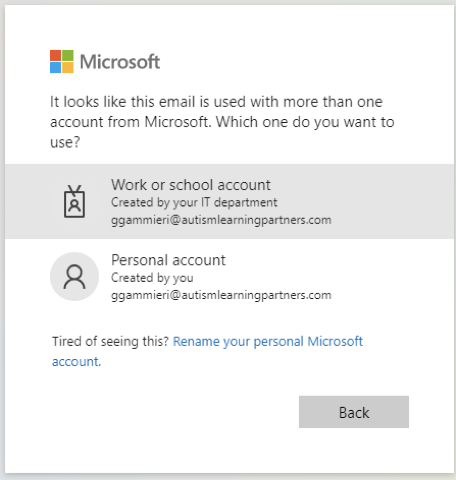Select the person silhouette icon for personal account

pos(74,276)
